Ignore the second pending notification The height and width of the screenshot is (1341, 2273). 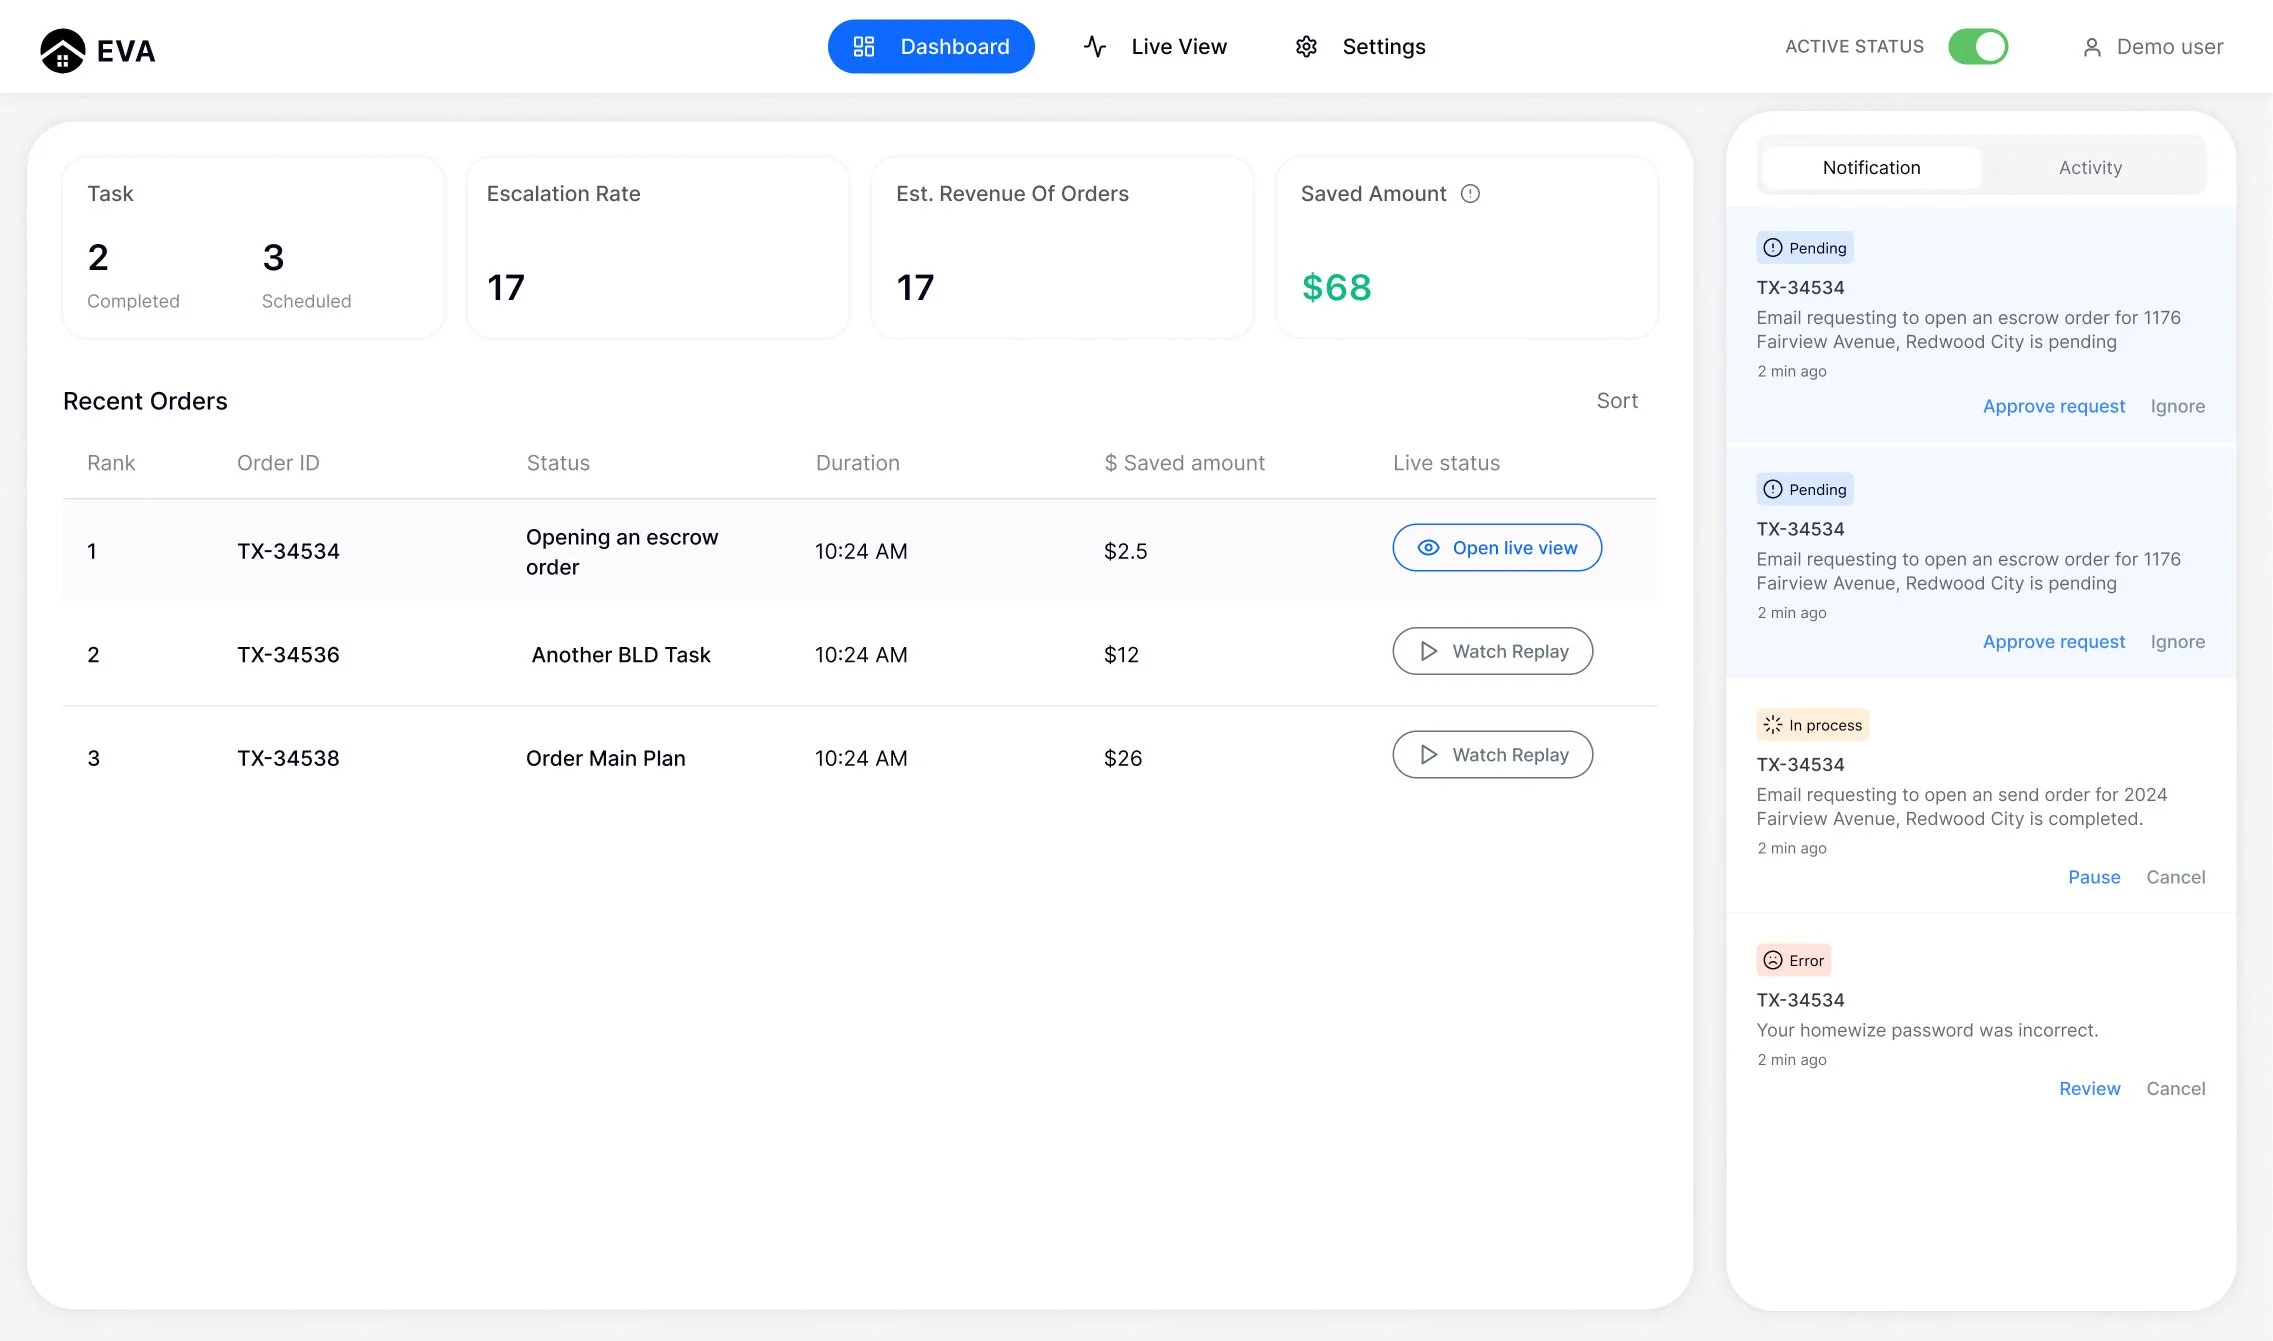2177,642
